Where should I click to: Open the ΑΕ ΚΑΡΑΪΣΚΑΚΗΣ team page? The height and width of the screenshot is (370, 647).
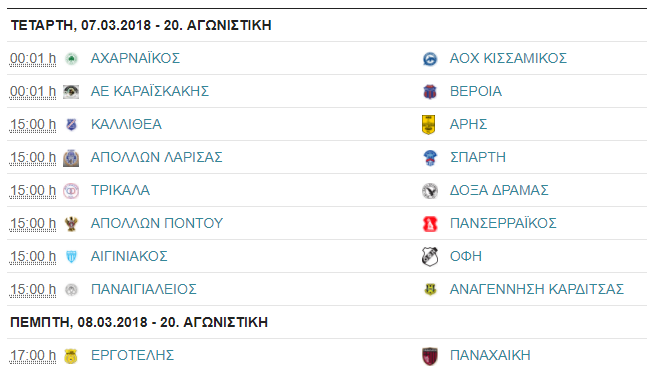pos(150,91)
